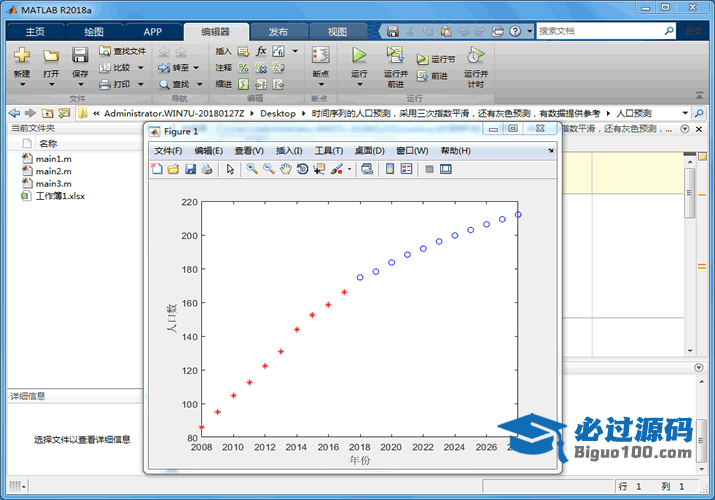Expand the address bar path dropdown

click(685, 113)
